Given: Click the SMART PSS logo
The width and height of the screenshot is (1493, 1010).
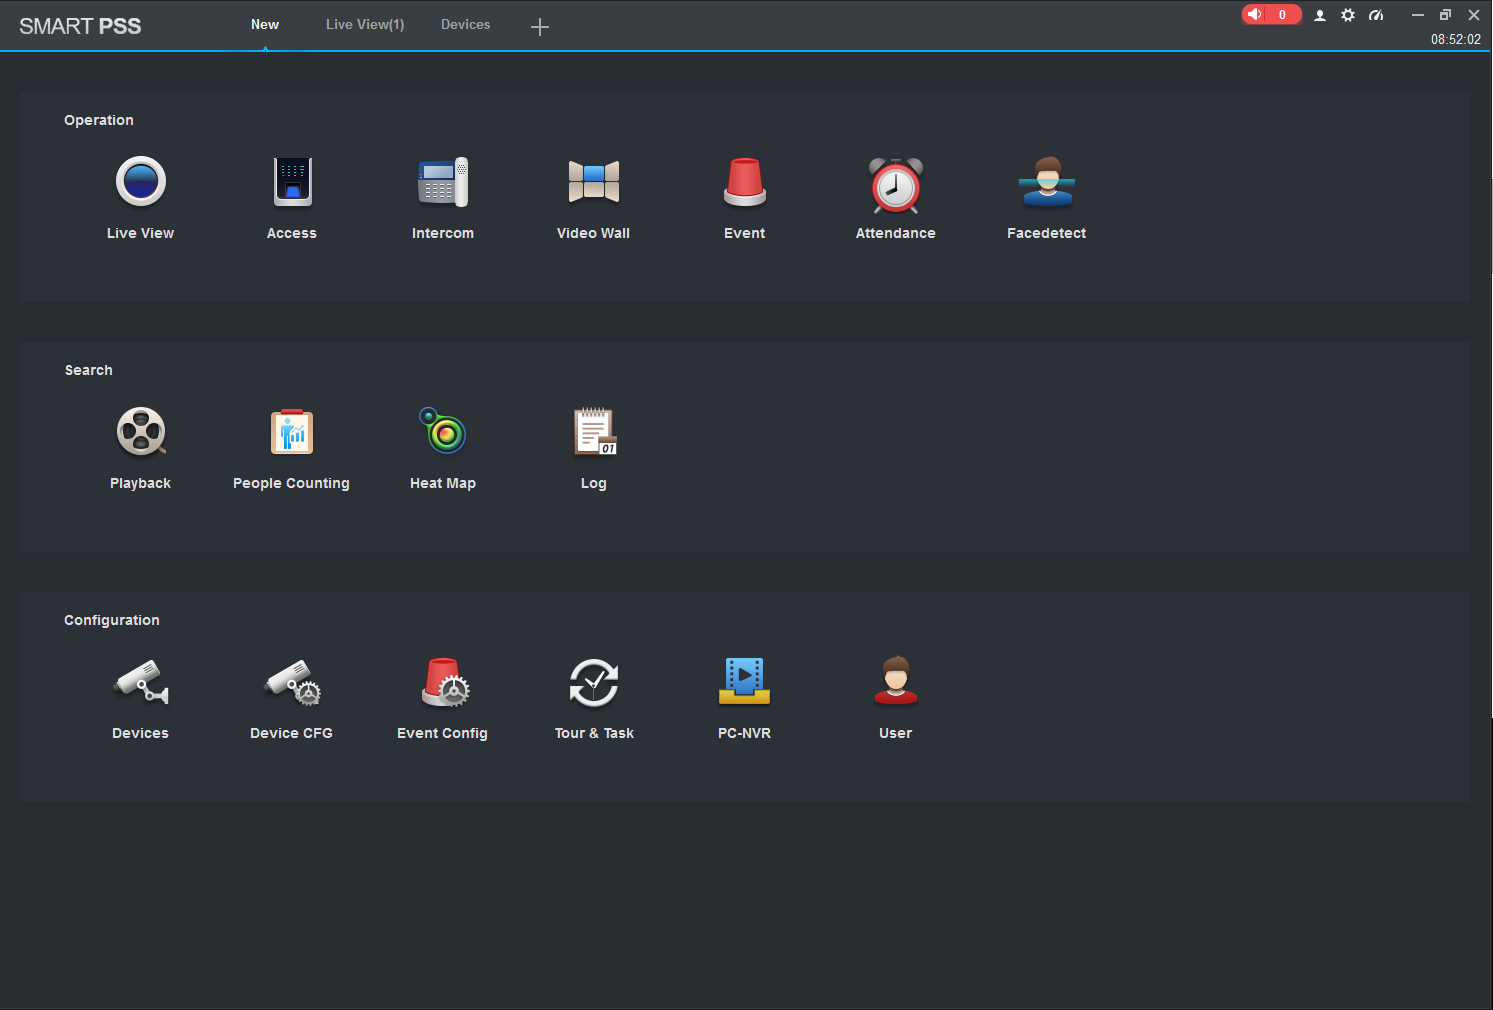Looking at the screenshot, I should (80, 26).
